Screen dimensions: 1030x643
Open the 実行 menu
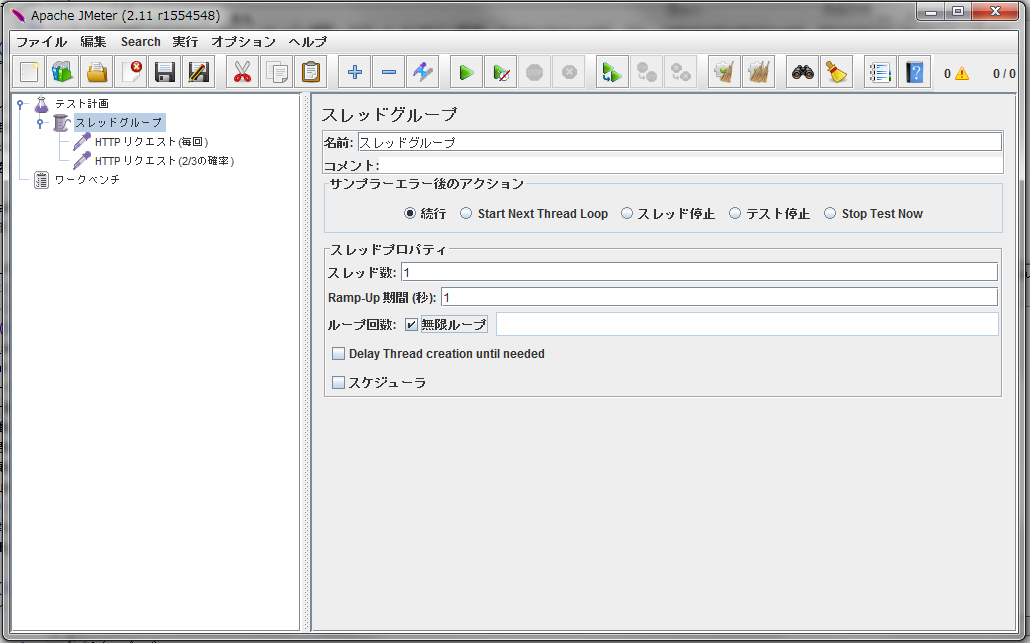(185, 41)
